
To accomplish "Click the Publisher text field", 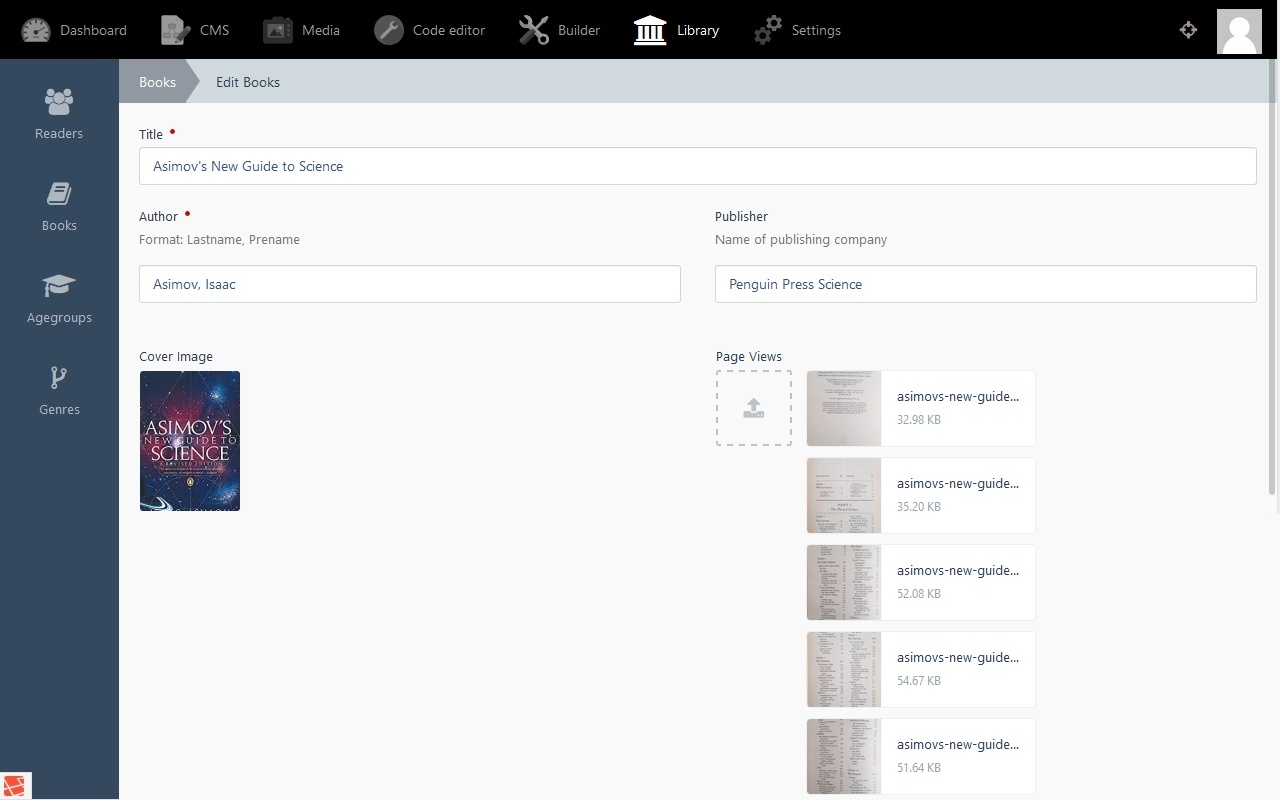I will 985,284.
